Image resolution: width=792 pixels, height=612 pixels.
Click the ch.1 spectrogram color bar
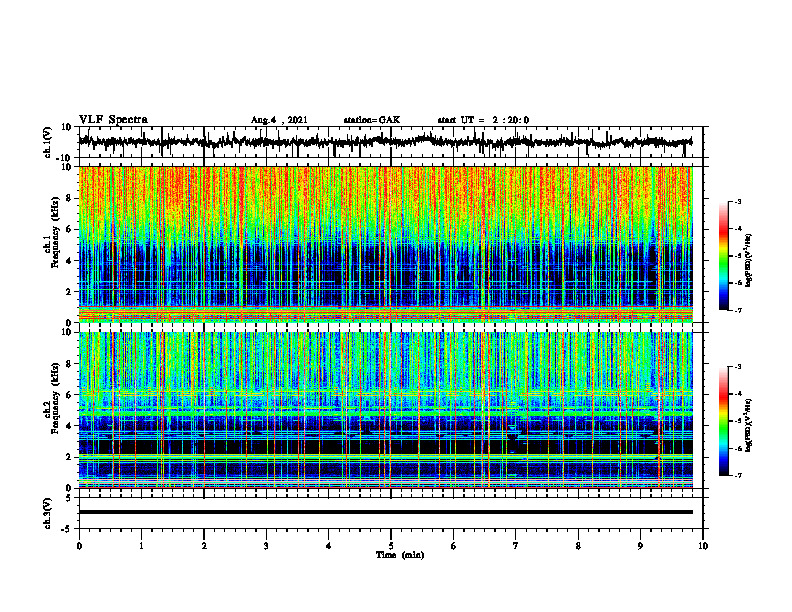pos(723,256)
